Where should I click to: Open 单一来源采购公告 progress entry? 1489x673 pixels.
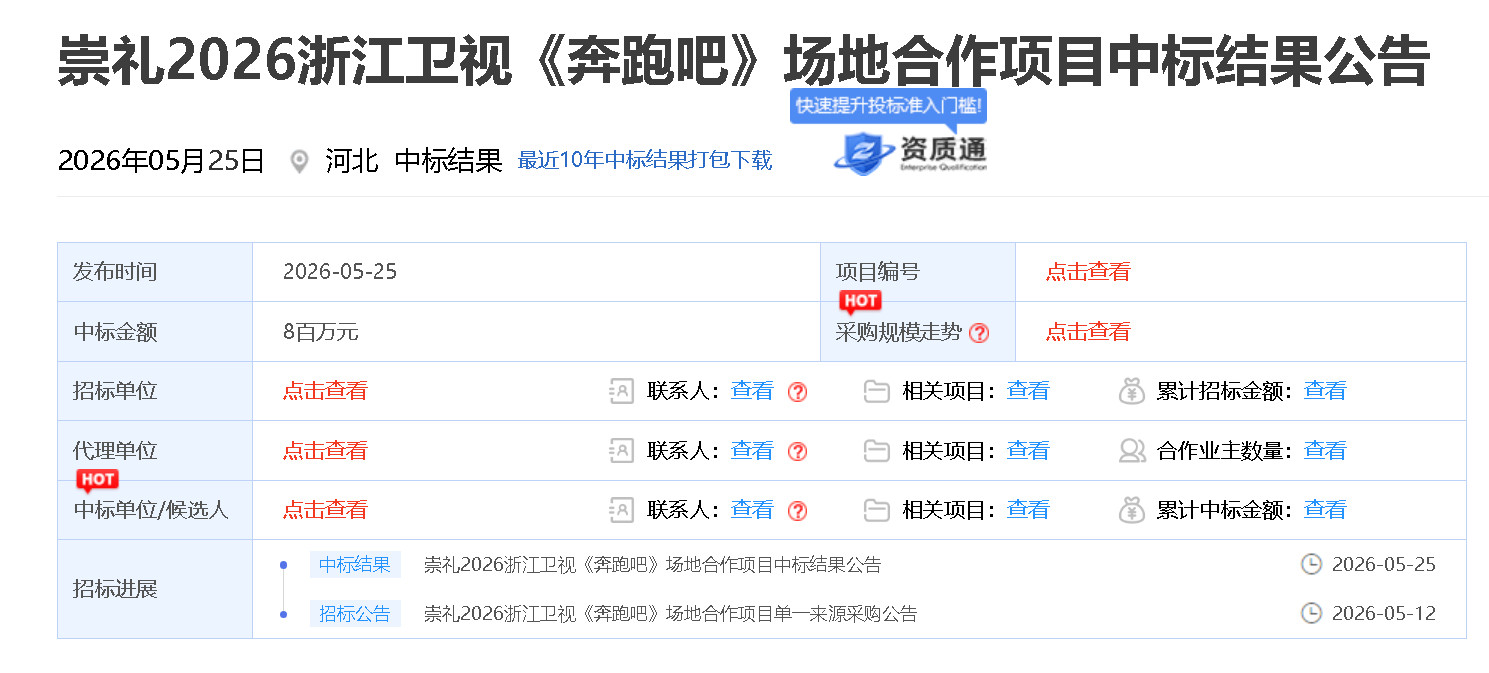(x=670, y=614)
